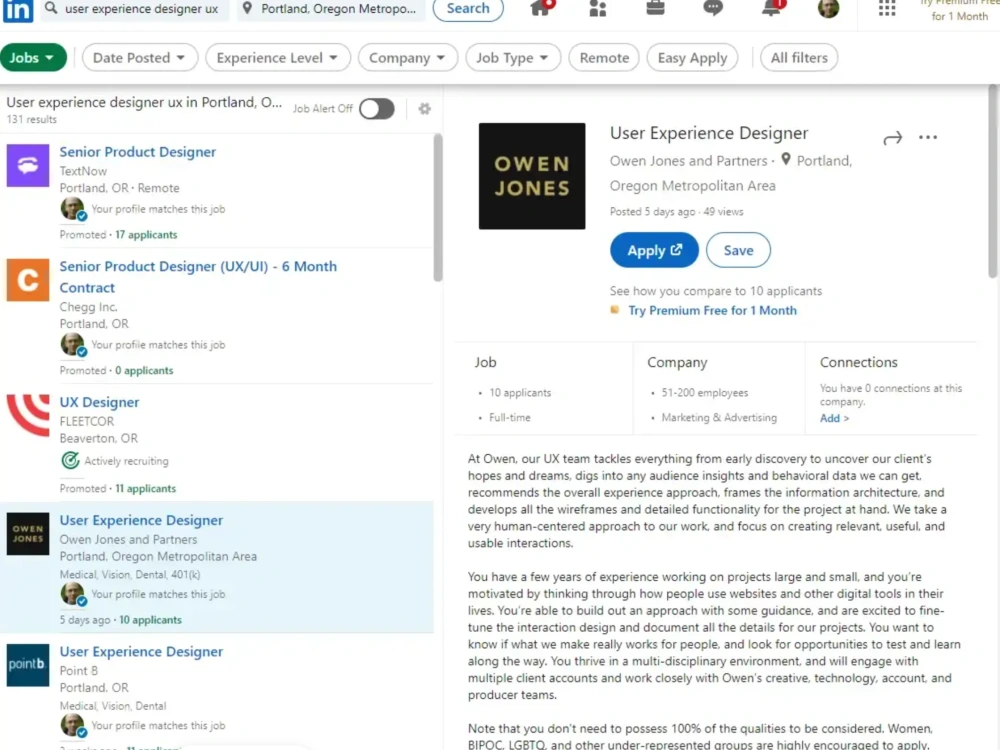Expand the Job Type filter

[x=513, y=57]
